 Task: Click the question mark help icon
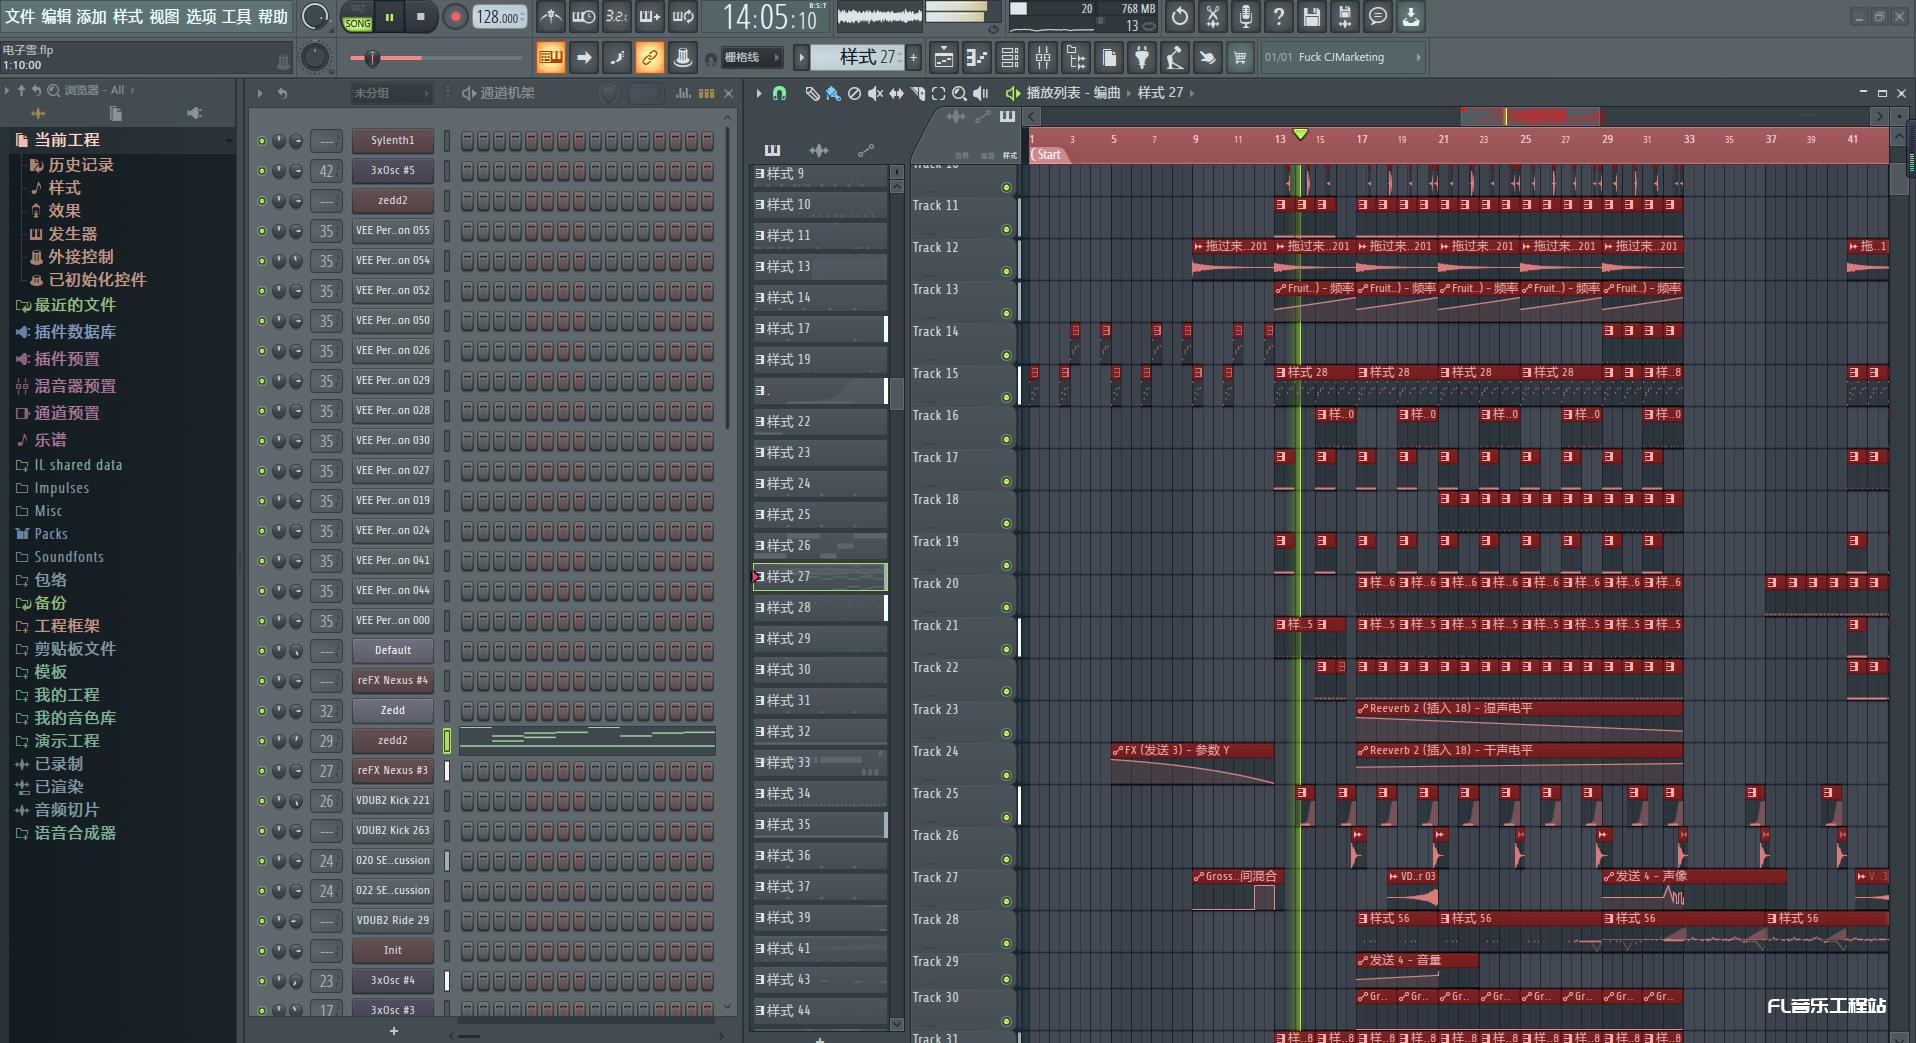point(1279,16)
